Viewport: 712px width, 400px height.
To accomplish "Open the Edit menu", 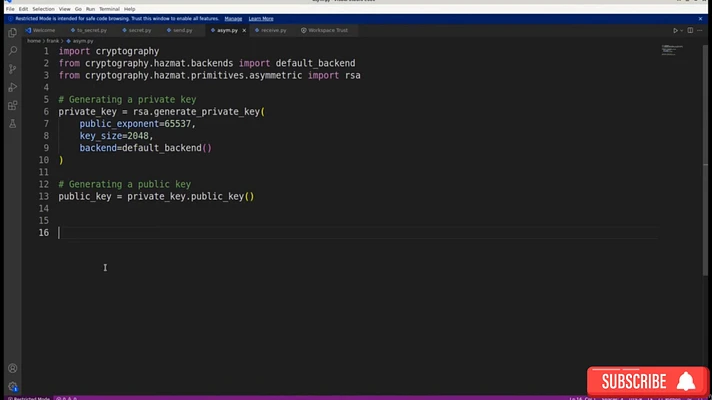I will 23,9.
